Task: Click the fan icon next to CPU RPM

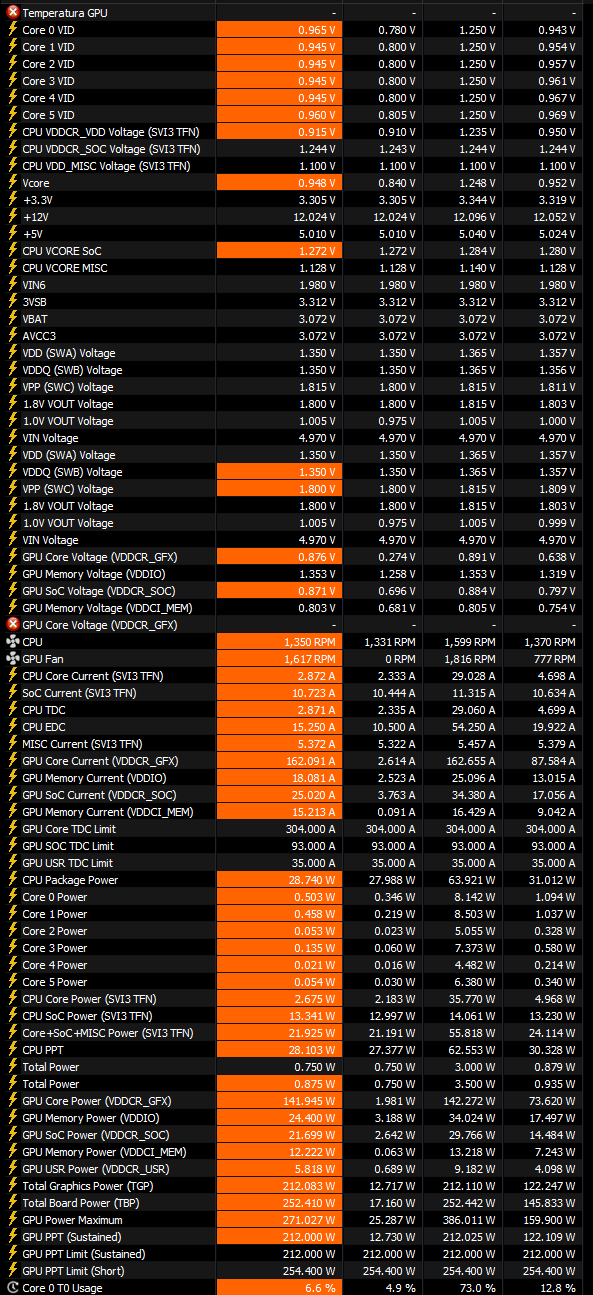Action: click(x=13, y=642)
